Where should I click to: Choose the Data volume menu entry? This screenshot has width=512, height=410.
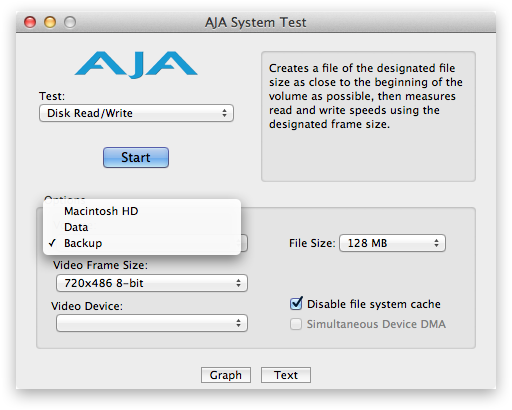[x=142, y=227]
